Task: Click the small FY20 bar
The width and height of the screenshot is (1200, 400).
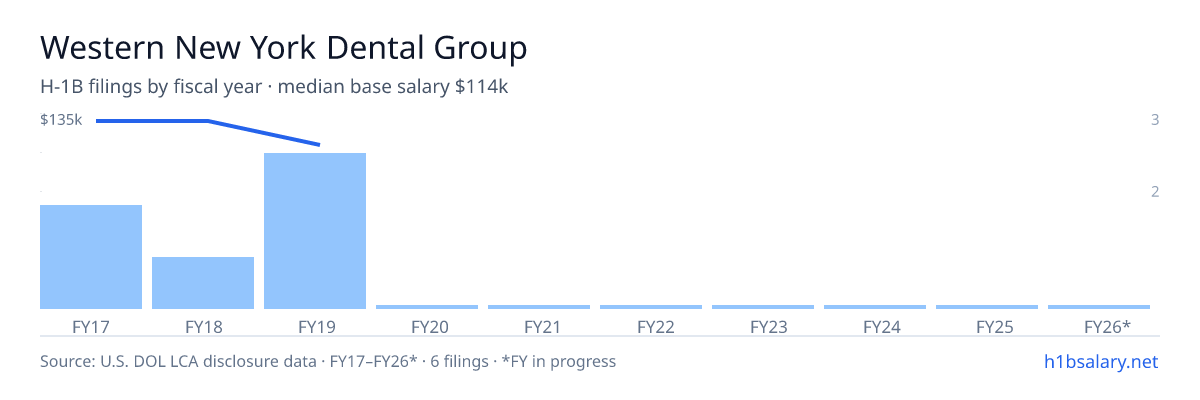Action: coord(427,307)
